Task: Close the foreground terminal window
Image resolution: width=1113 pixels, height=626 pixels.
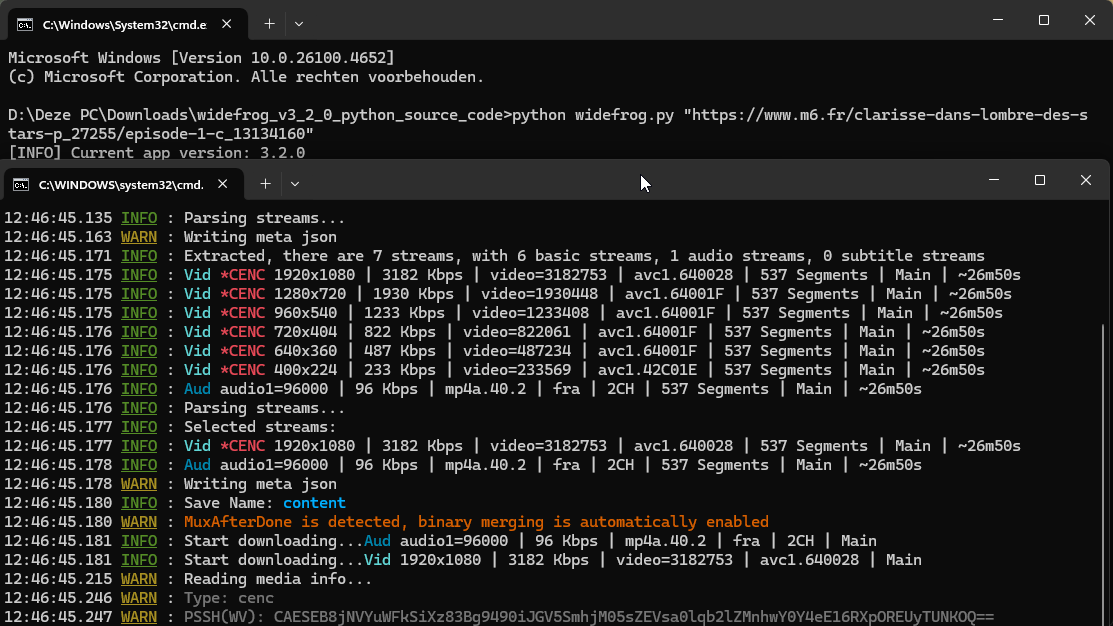Action: [x=1086, y=180]
